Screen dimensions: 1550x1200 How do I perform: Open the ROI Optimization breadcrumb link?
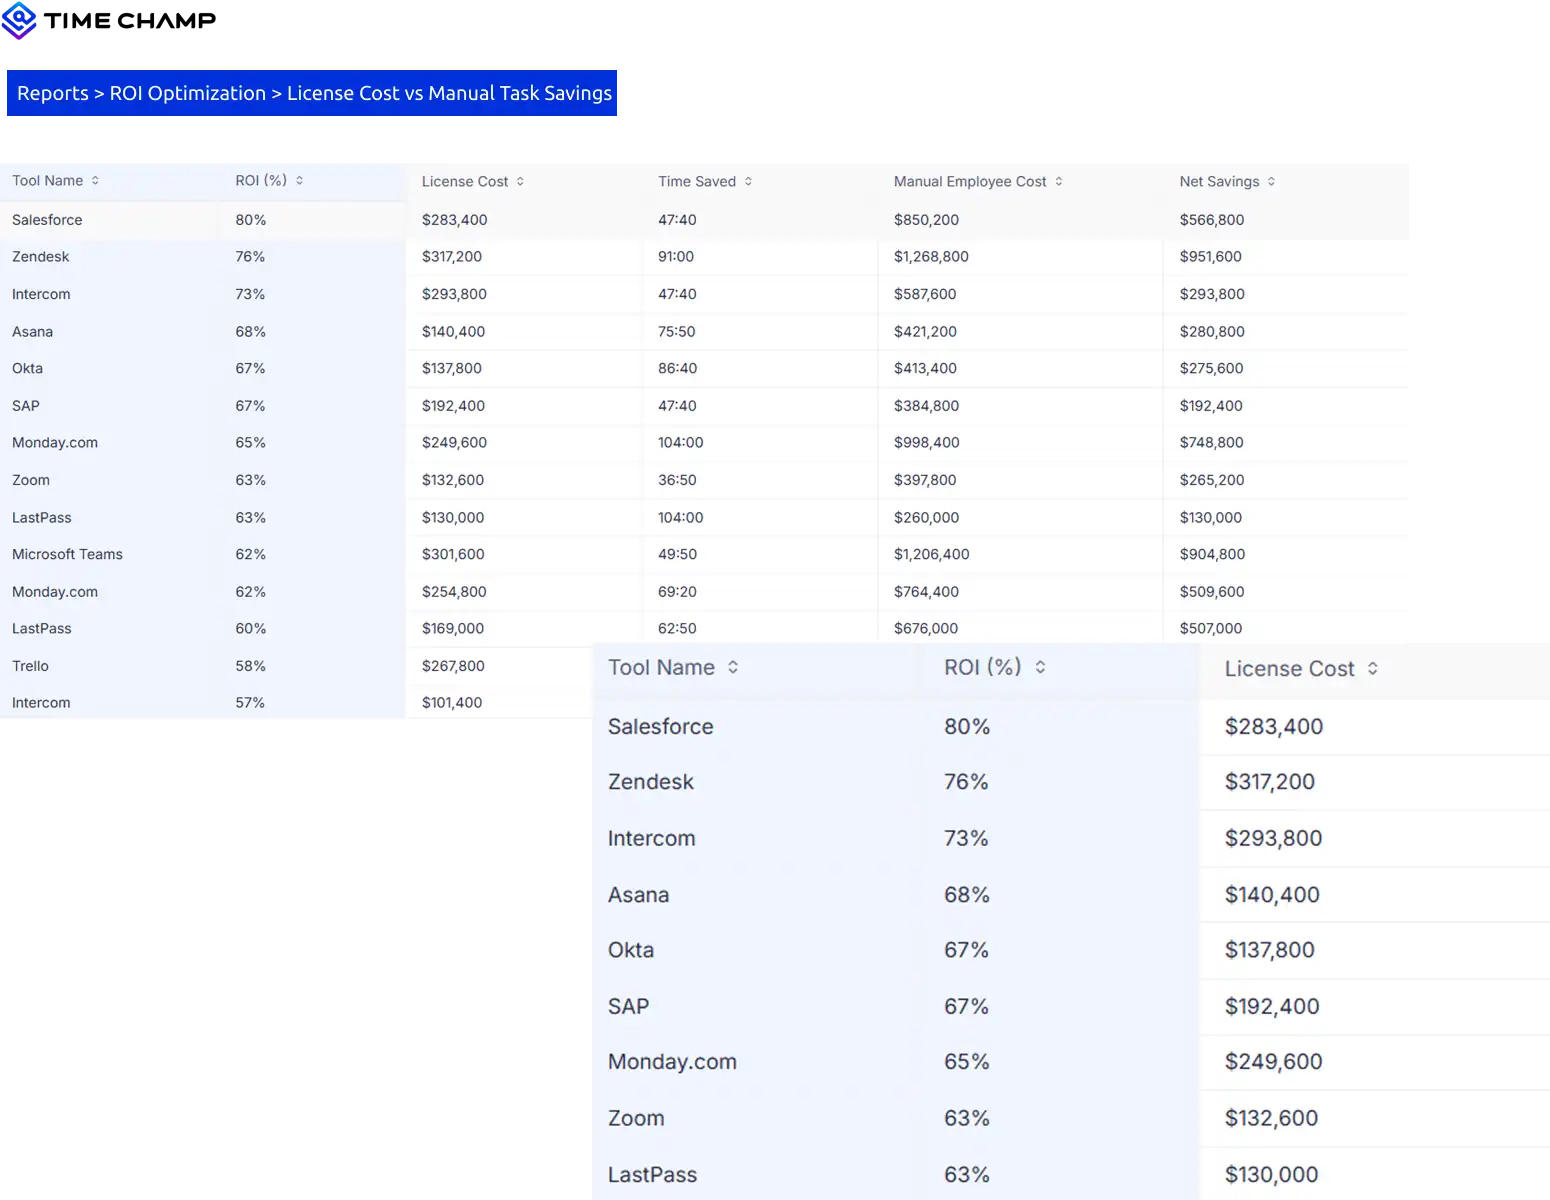(x=186, y=92)
